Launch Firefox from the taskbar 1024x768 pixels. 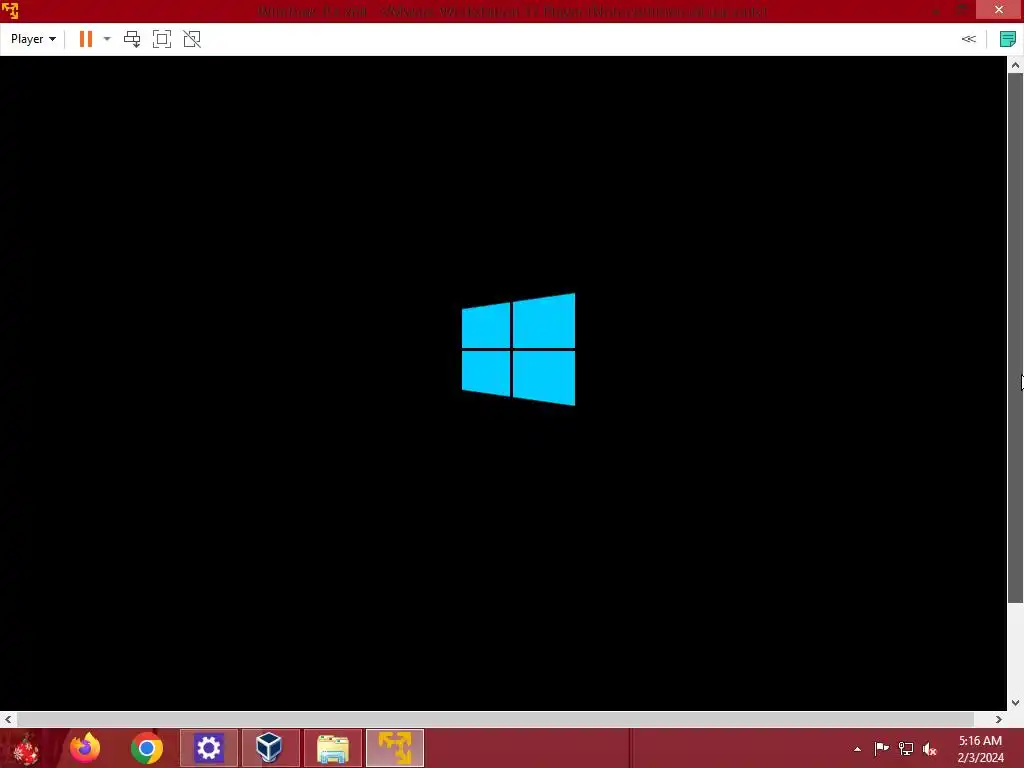(85, 748)
